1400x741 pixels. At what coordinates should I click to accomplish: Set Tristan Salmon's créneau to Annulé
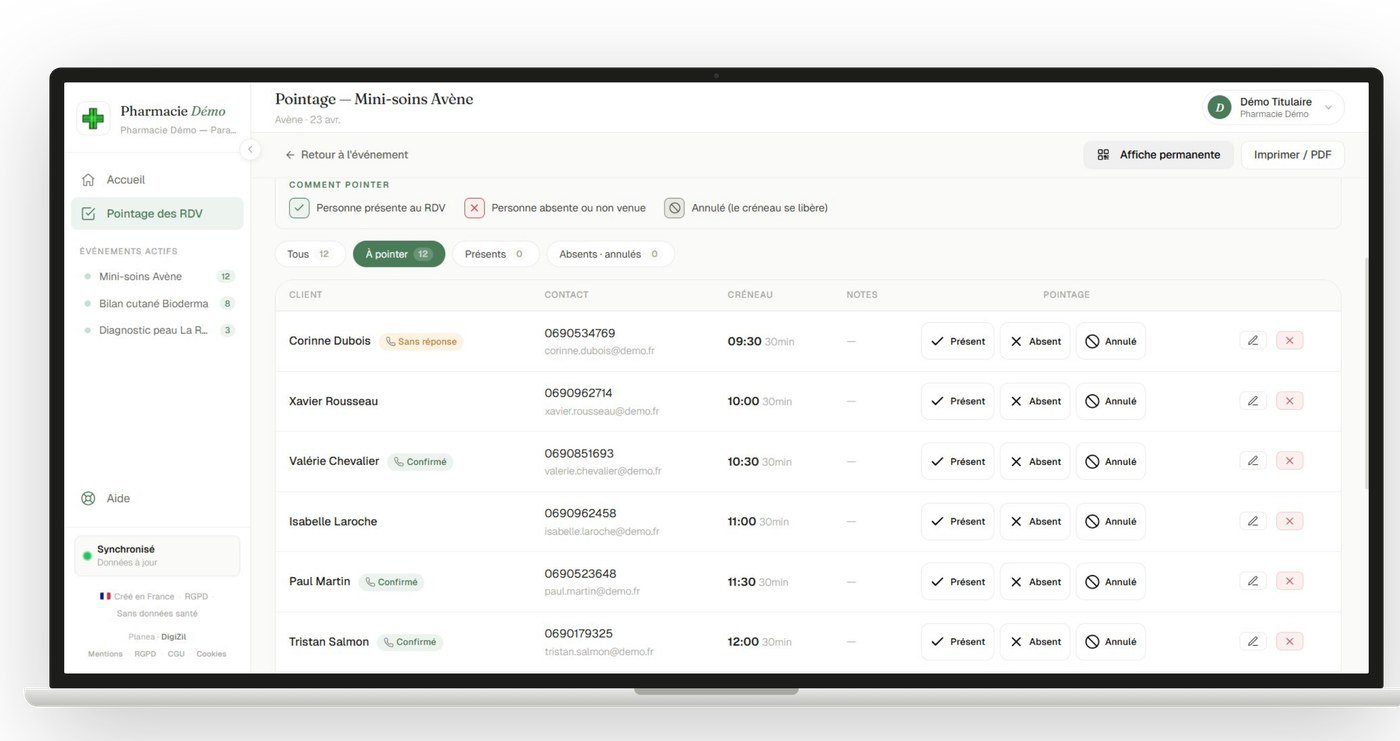point(1110,641)
